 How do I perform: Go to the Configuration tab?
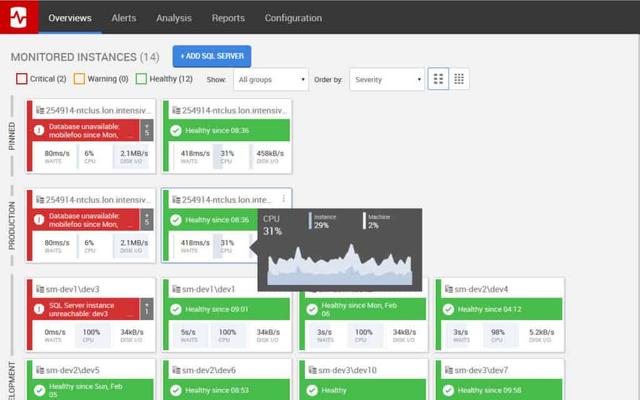coord(293,18)
